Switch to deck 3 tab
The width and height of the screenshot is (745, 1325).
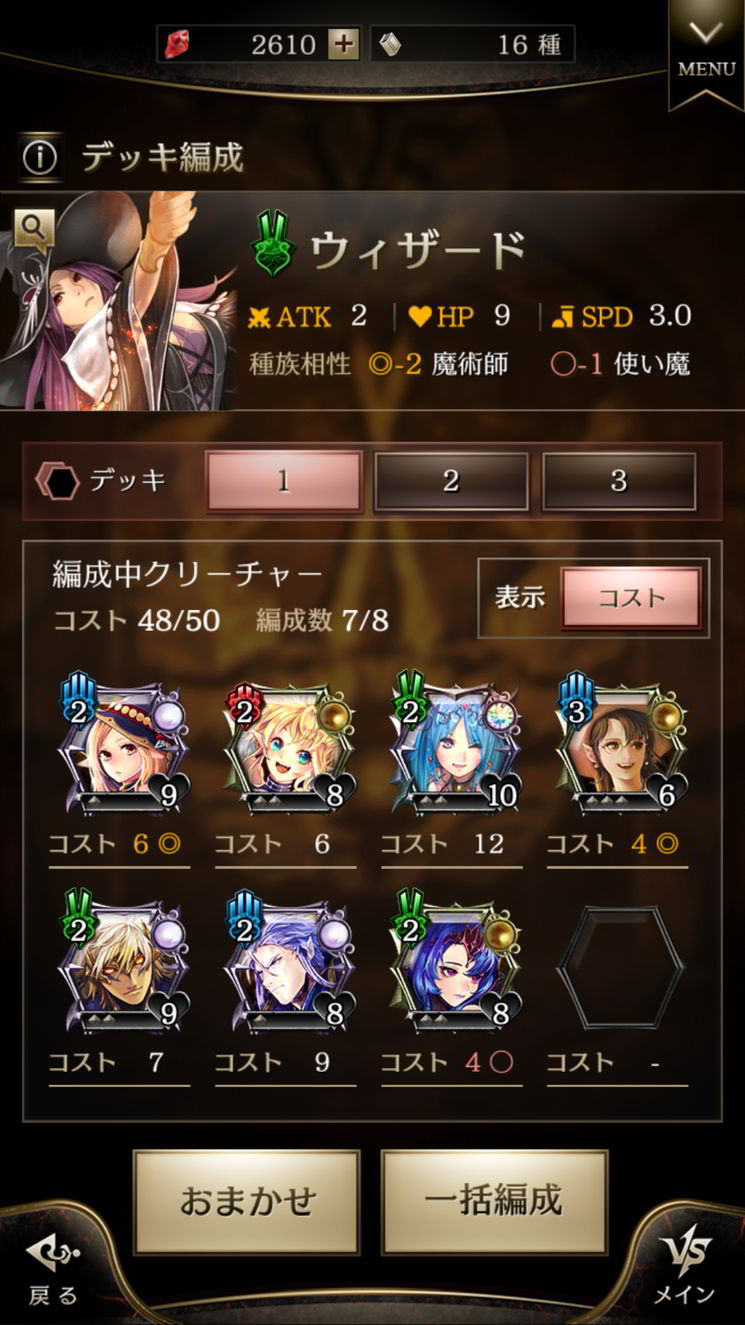619,481
